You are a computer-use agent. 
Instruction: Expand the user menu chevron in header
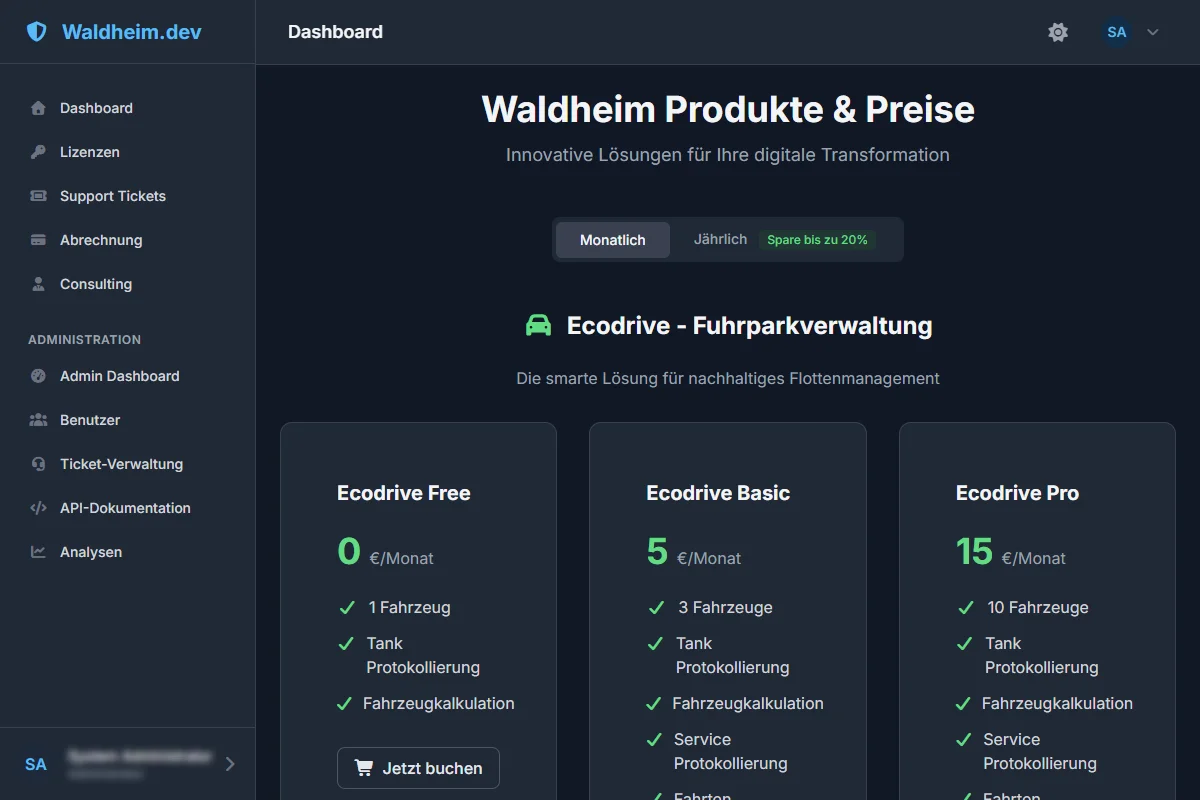[1153, 32]
